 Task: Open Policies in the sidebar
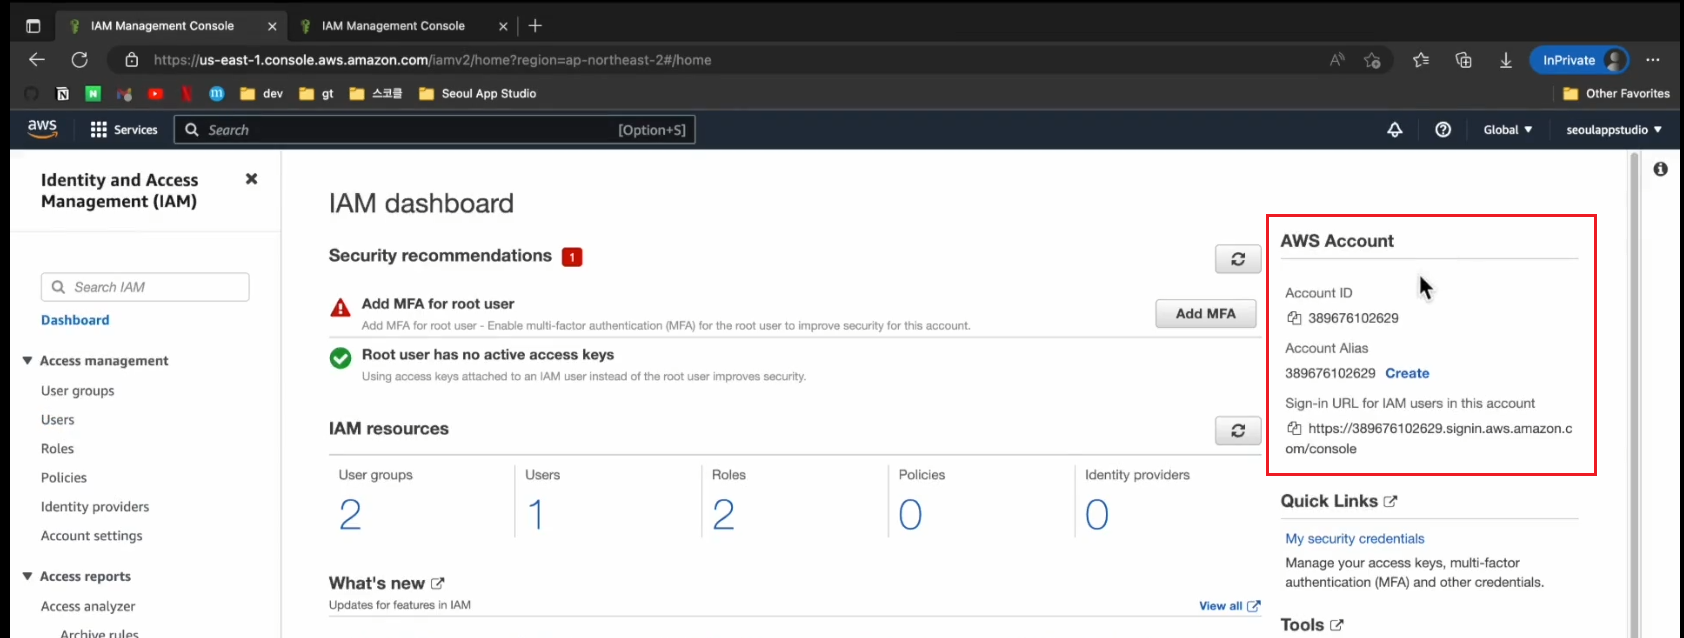point(64,477)
